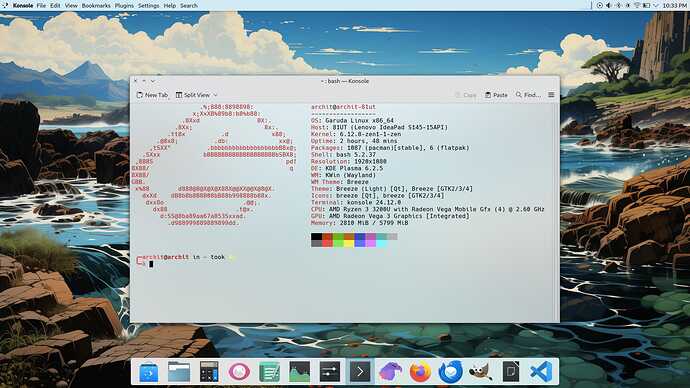Click the 'Kernel: 6.12.8-zen1-1-zen' line
The image size is (690, 388).
coord(356,134)
